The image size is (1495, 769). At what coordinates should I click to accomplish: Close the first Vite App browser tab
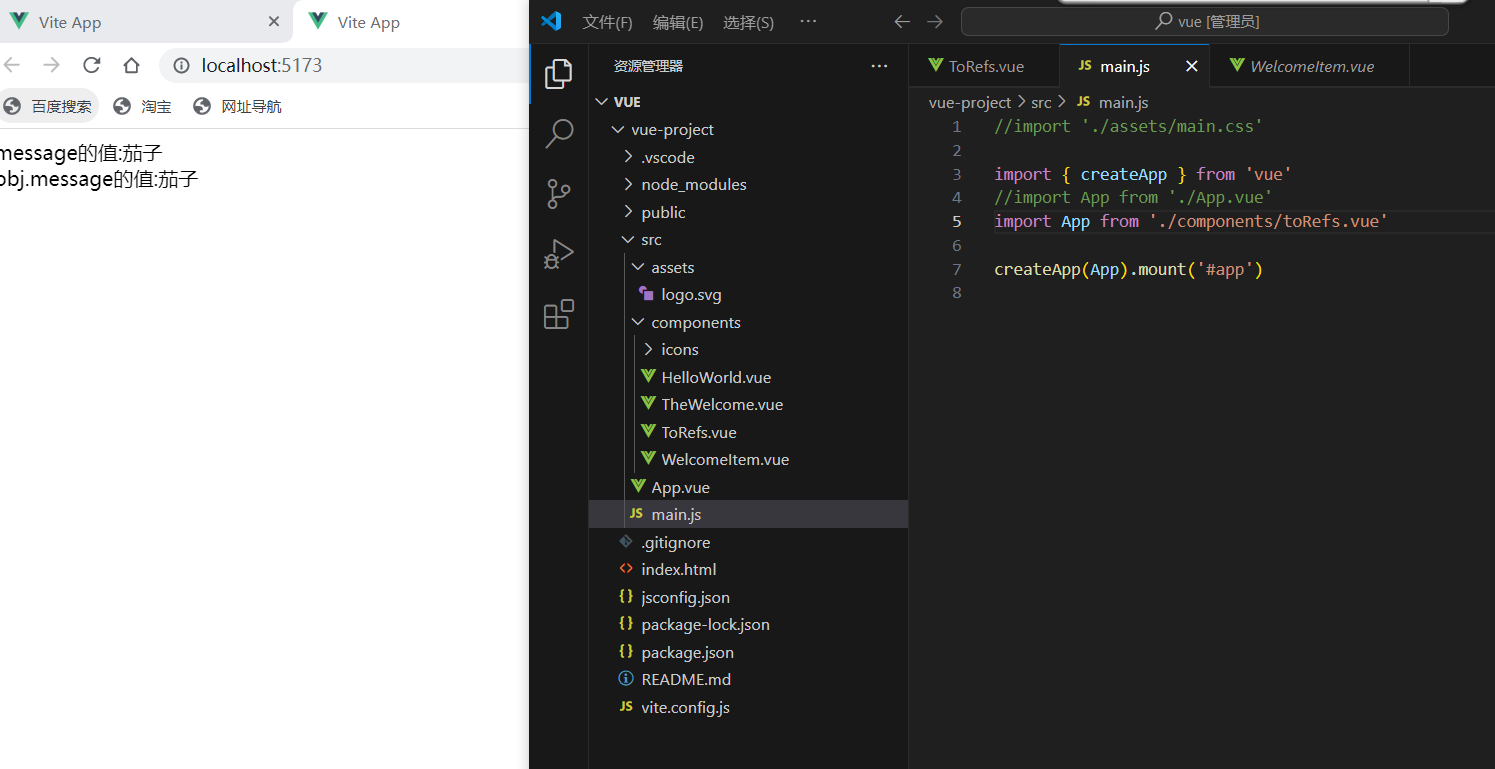[x=274, y=22]
